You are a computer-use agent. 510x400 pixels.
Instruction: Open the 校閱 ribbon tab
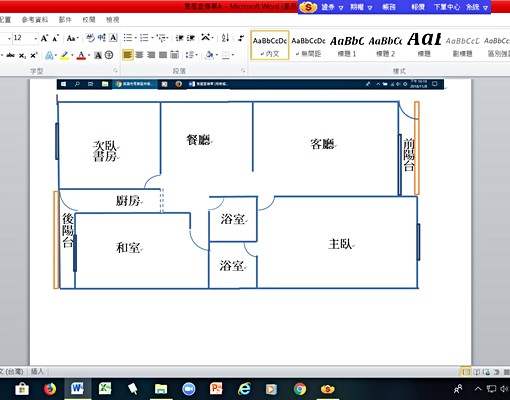click(x=89, y=20)
